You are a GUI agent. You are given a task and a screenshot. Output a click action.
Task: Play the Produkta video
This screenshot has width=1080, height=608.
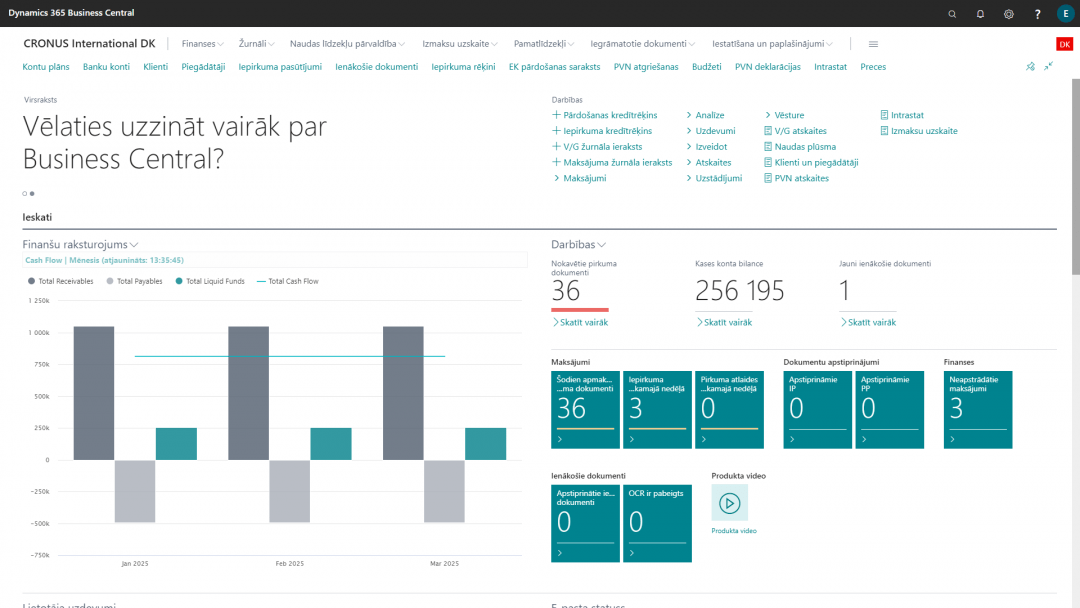click(x=729, y=505)
